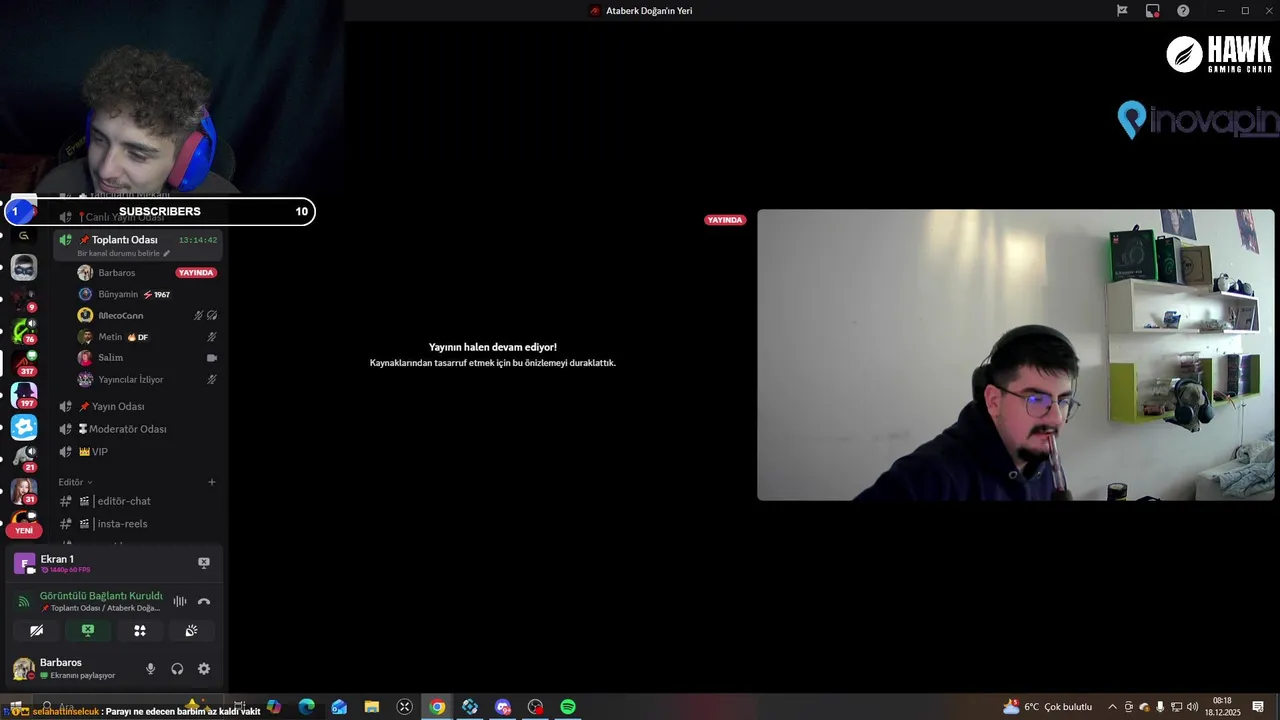Open the system tray volume icon
The width and height of the screenshot is (1280, 720).
[1190, 707]
